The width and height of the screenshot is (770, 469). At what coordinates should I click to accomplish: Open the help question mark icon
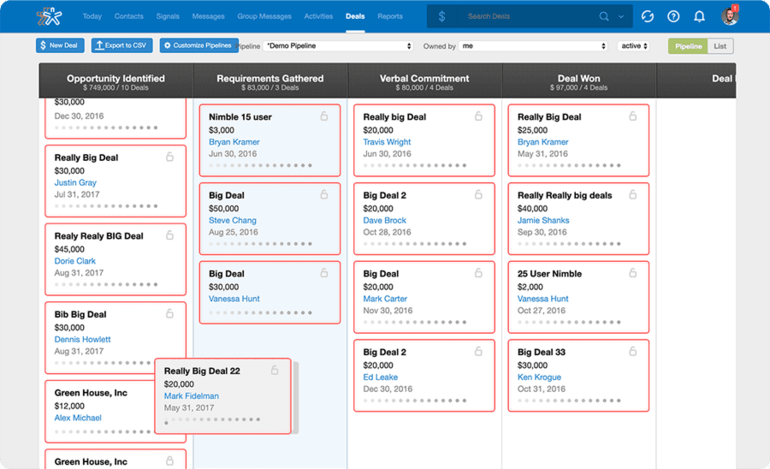pos(673,16)
